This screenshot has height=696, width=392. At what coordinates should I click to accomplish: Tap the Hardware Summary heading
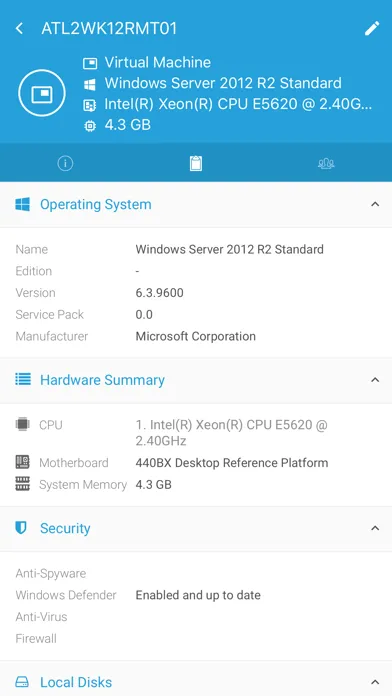pos(103,380)
